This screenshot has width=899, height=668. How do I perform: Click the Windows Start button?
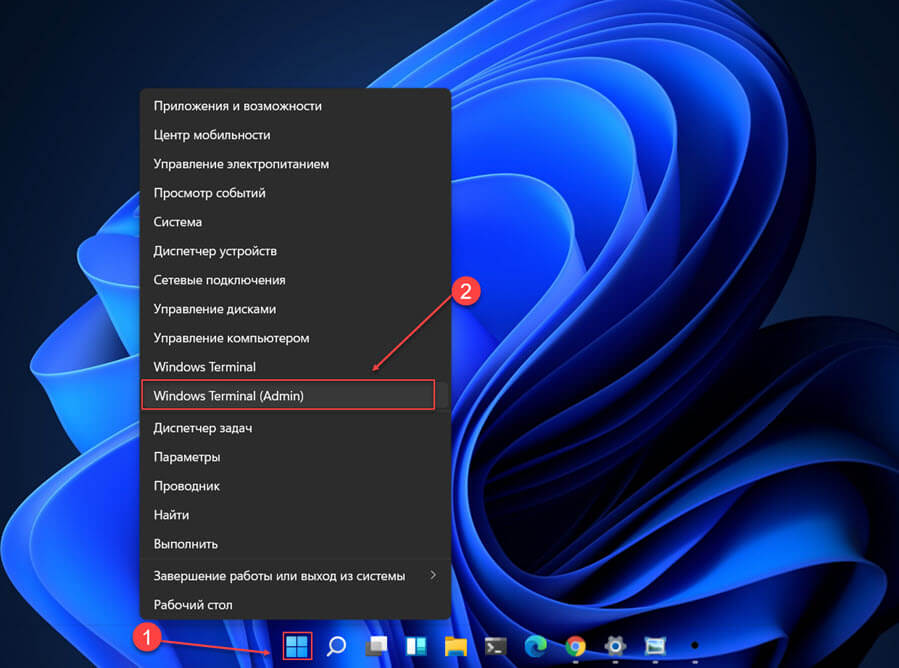coord(297,646)
